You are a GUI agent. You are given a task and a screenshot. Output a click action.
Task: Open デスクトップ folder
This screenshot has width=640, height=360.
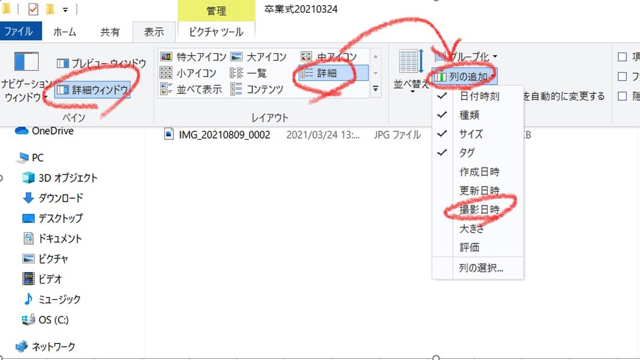tap(52, 218)
